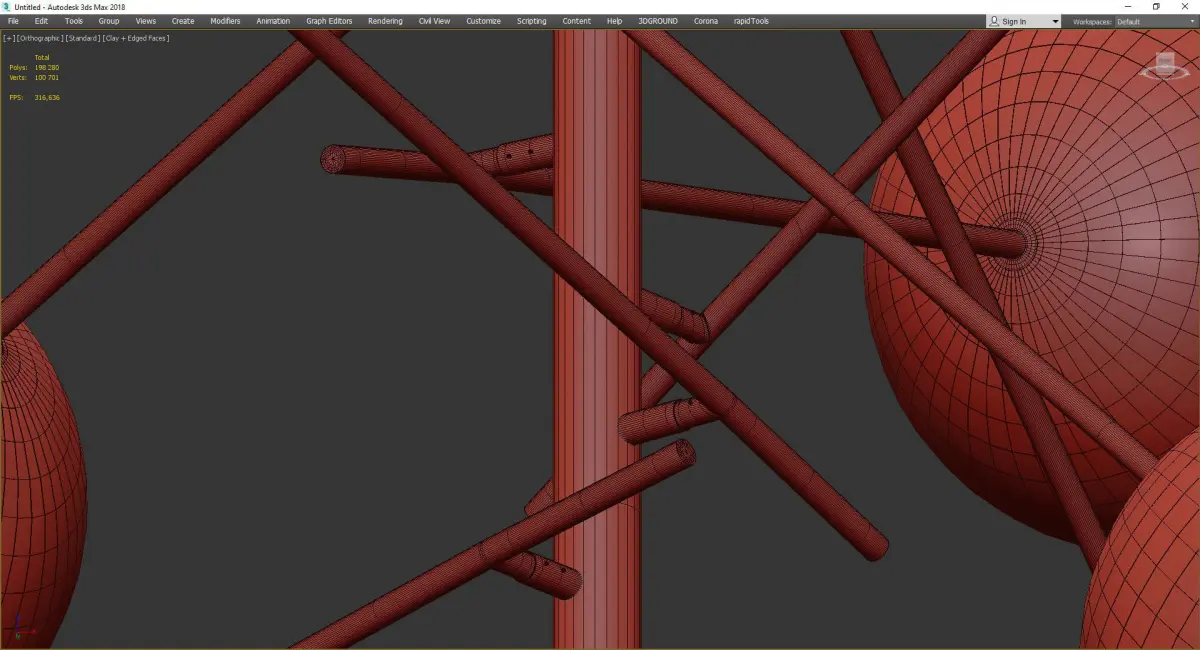Open the Modifiers menu
Image resolution: width=1200 pixels, height=650 pixels.
pos(225,21)
